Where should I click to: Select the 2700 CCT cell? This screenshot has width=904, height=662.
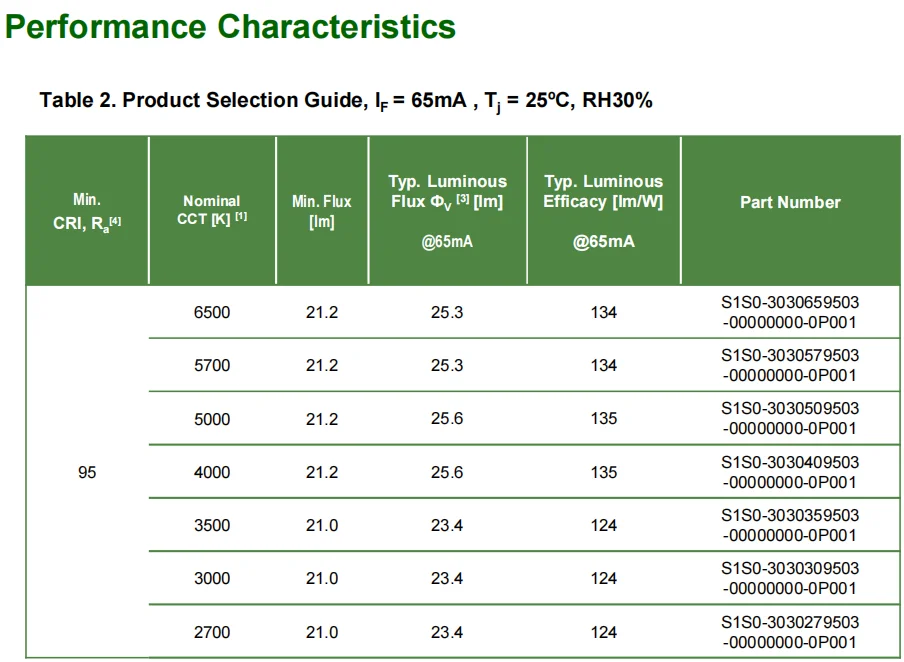[212, 632]
